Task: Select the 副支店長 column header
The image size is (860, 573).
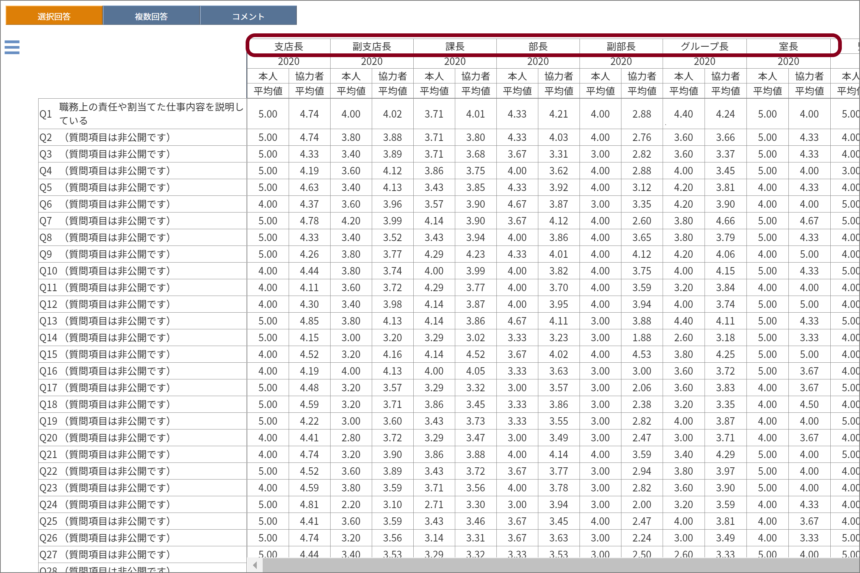Action: (x=371, y=46)
